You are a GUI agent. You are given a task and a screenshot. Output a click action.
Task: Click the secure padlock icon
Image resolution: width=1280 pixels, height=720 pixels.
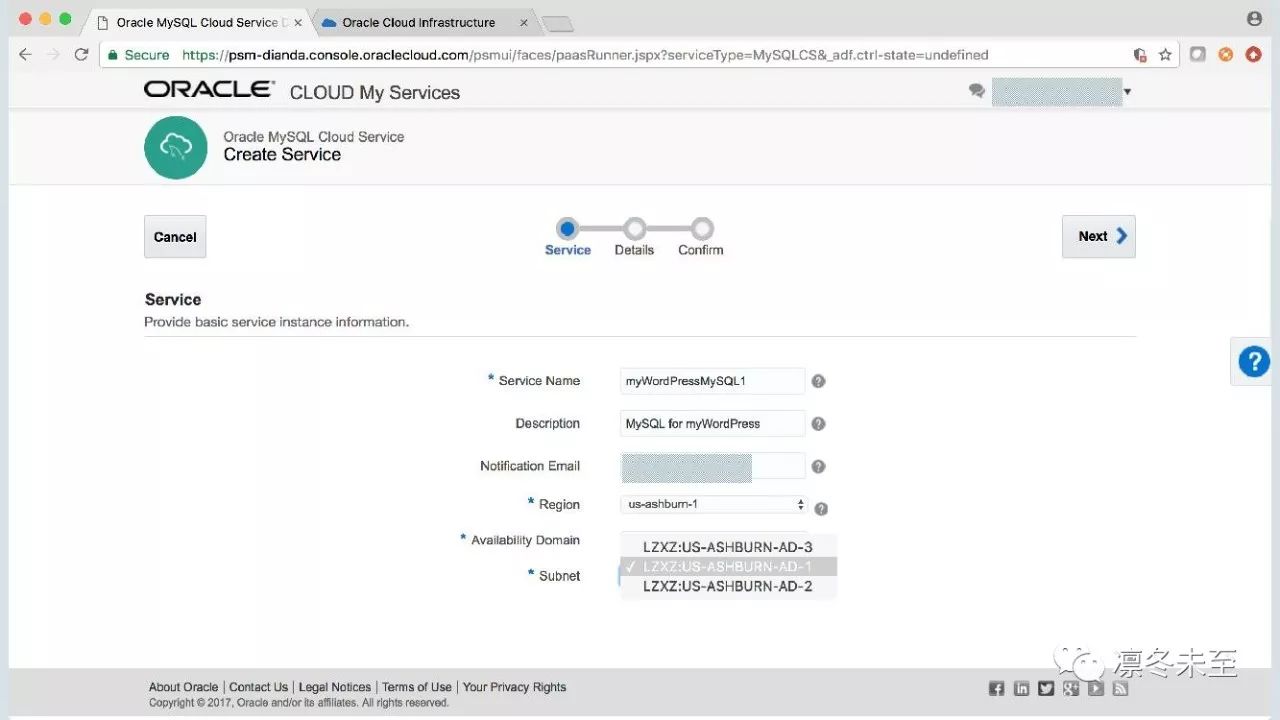coord(113,55)
